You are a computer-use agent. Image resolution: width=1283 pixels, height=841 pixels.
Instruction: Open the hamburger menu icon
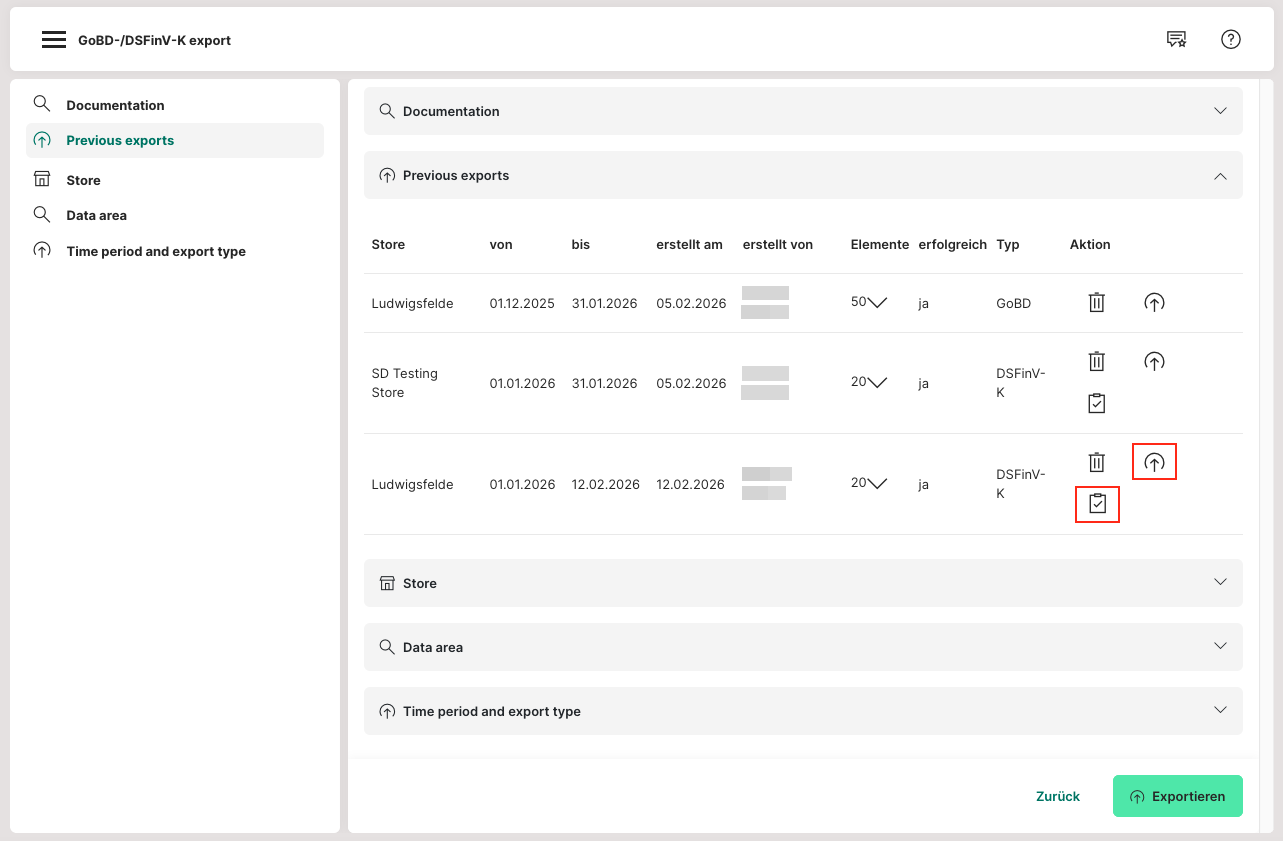pyautogui.click(x=54, y=40)
